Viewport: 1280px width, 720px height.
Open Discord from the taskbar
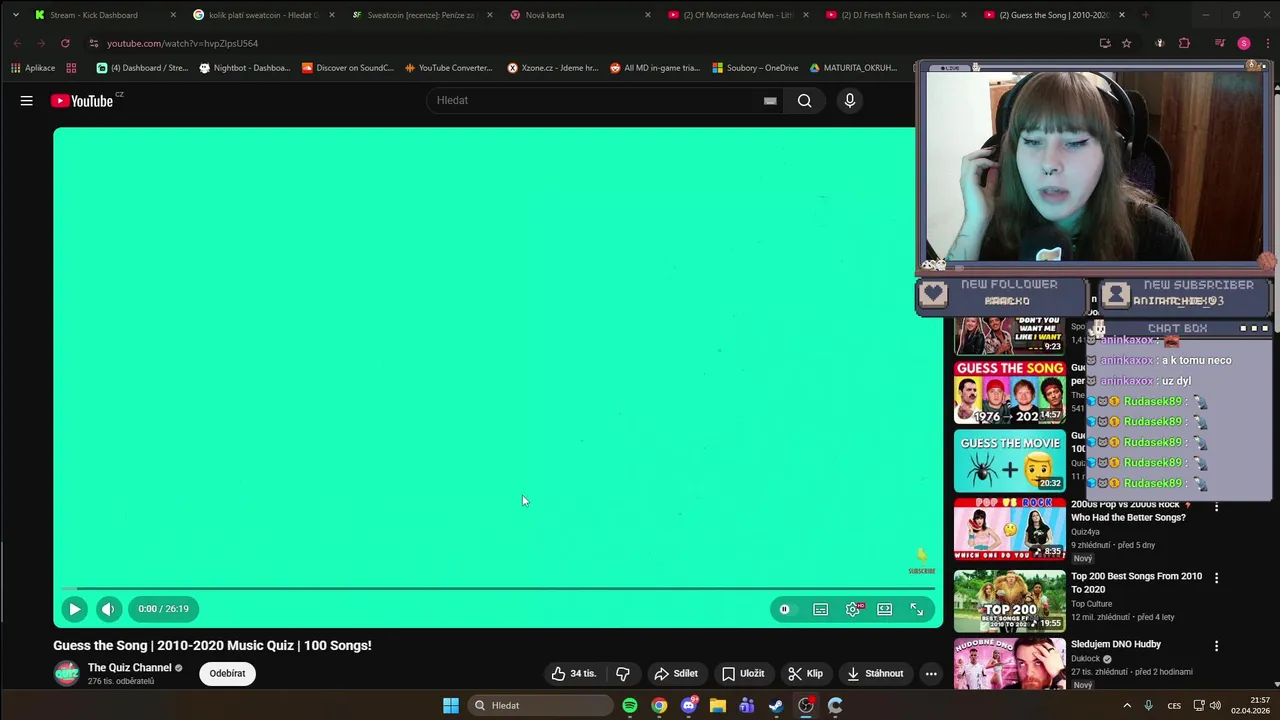[688, 706]
